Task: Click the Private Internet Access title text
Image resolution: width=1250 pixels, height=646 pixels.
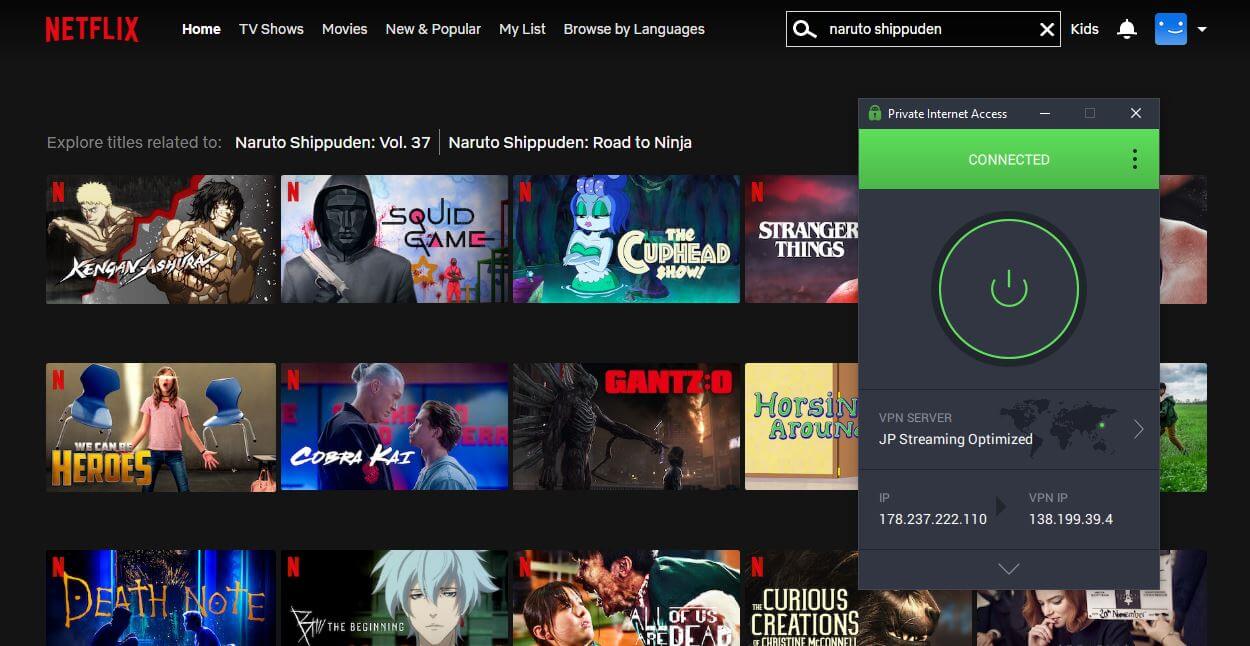Action: (947, 113)
